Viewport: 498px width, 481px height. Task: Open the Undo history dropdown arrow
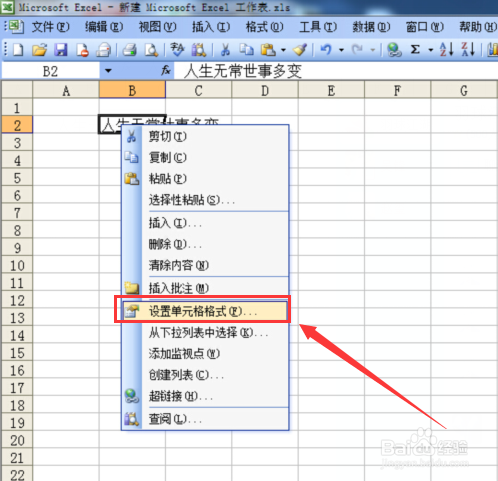[x=341, y=50]
